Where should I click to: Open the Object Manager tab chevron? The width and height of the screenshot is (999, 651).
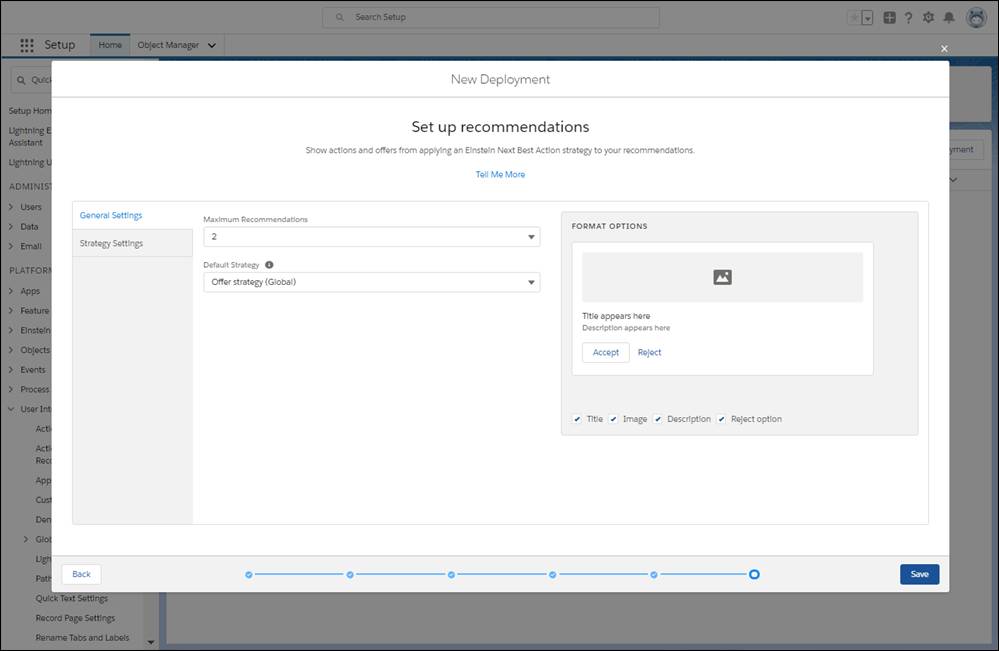pos(212,45)
